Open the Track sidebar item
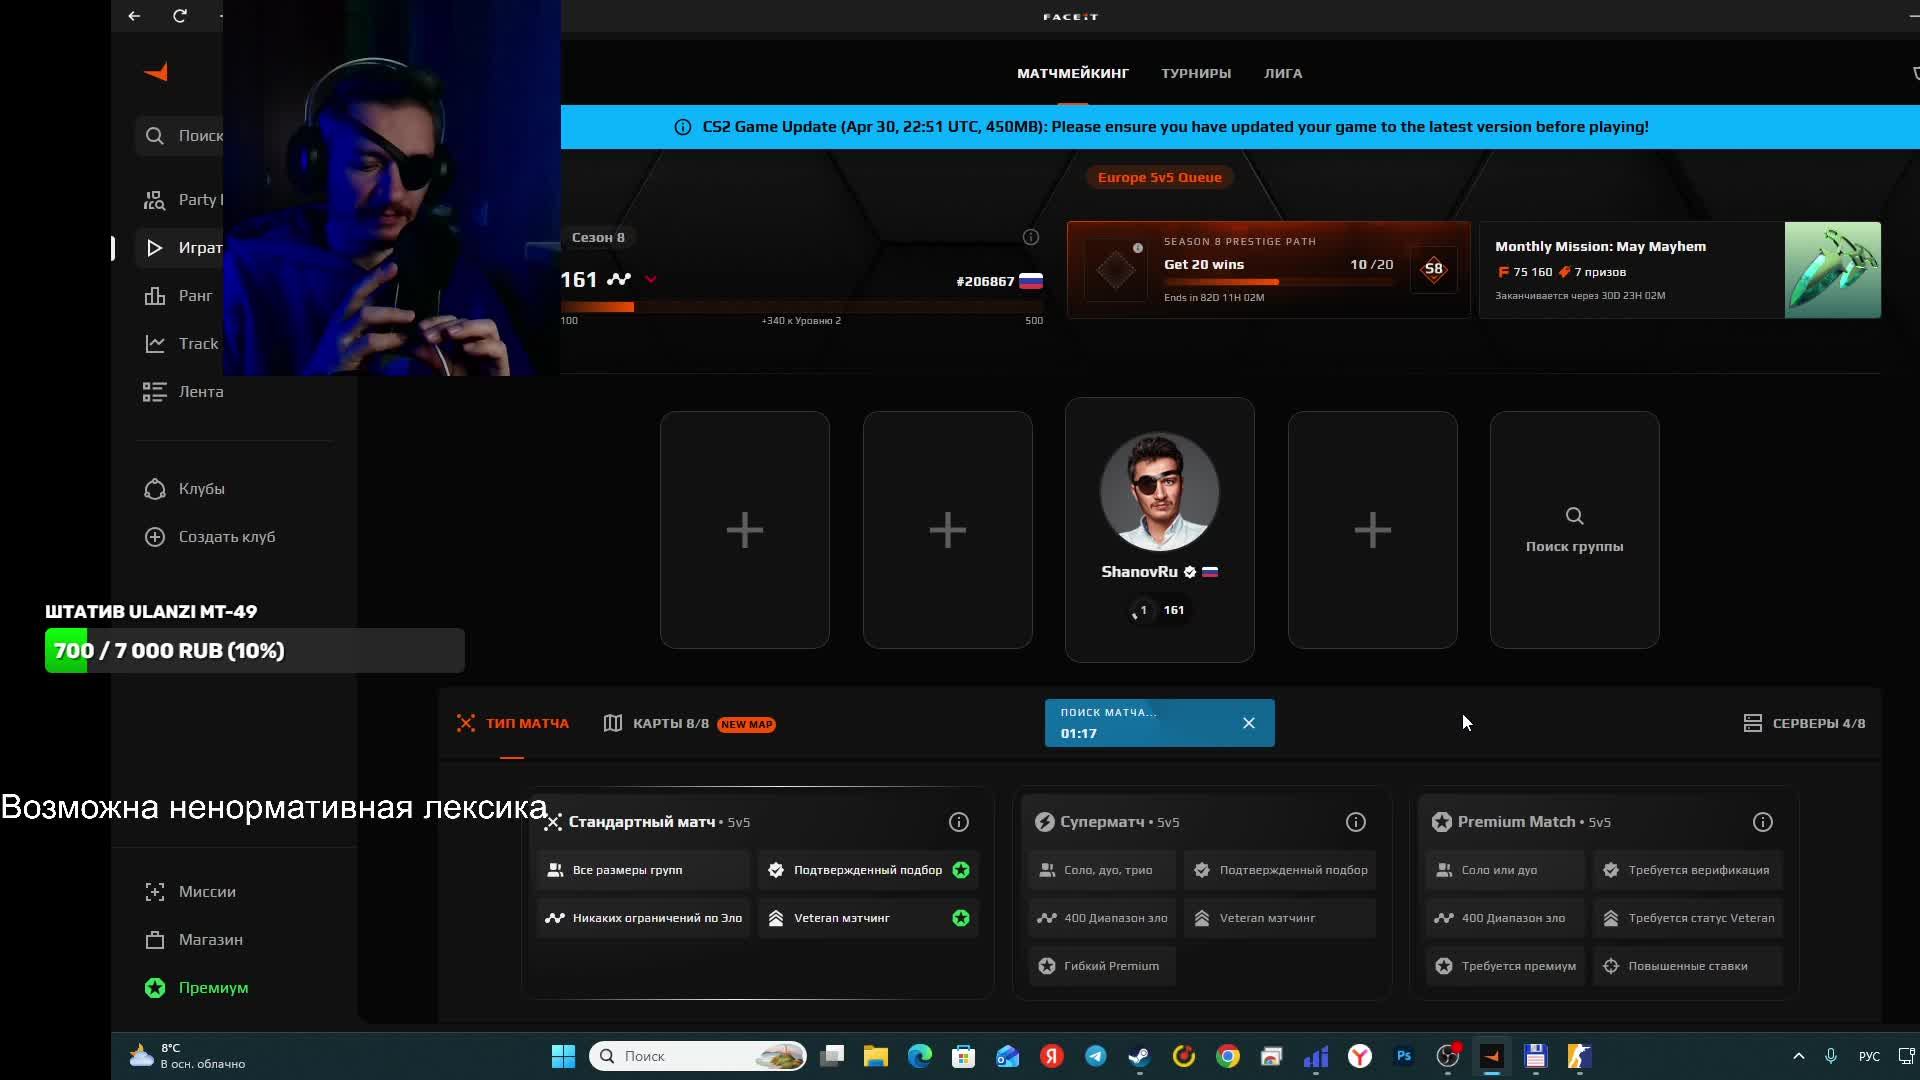 click(181, 344)
